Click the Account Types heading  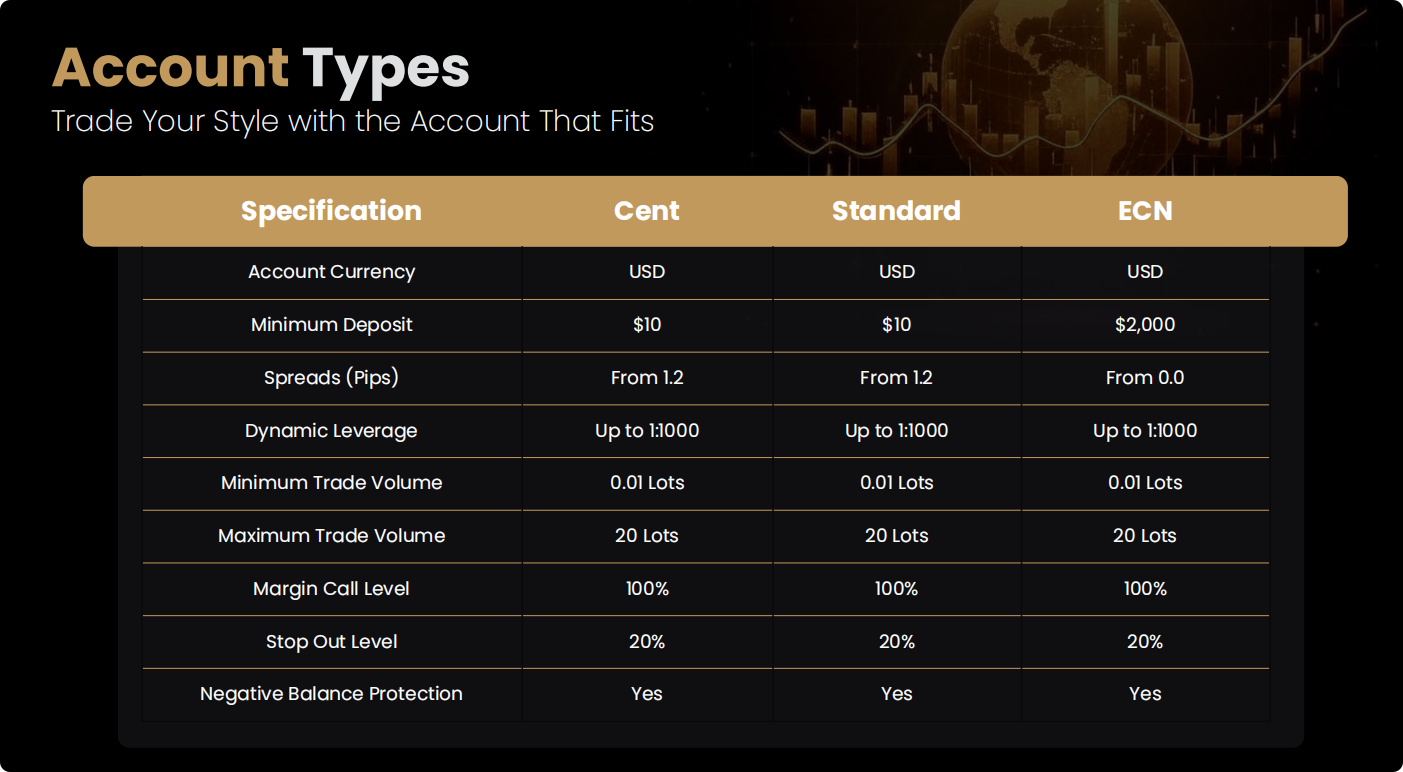coord(261,68)
